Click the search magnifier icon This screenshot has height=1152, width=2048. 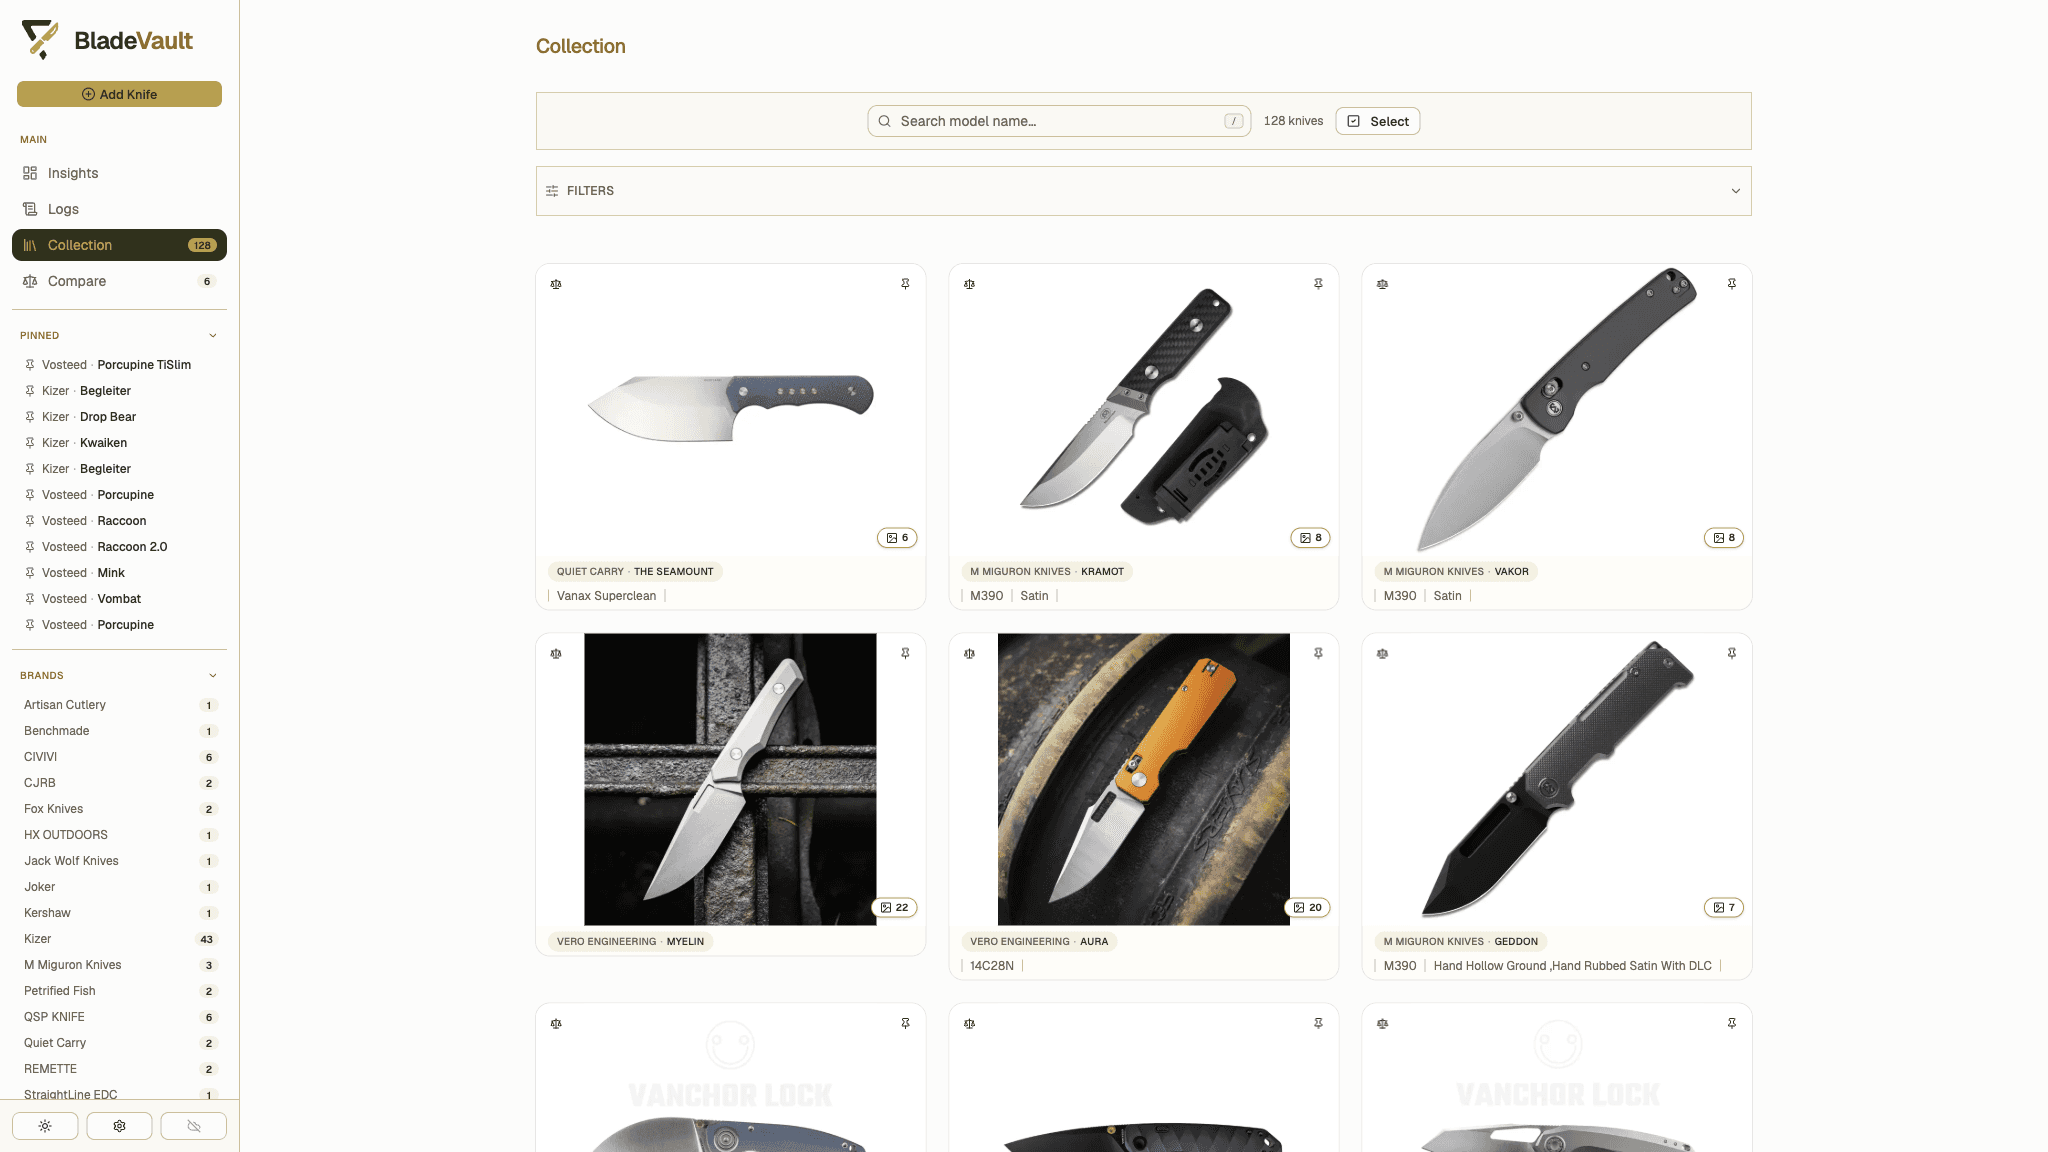[884, 121]
